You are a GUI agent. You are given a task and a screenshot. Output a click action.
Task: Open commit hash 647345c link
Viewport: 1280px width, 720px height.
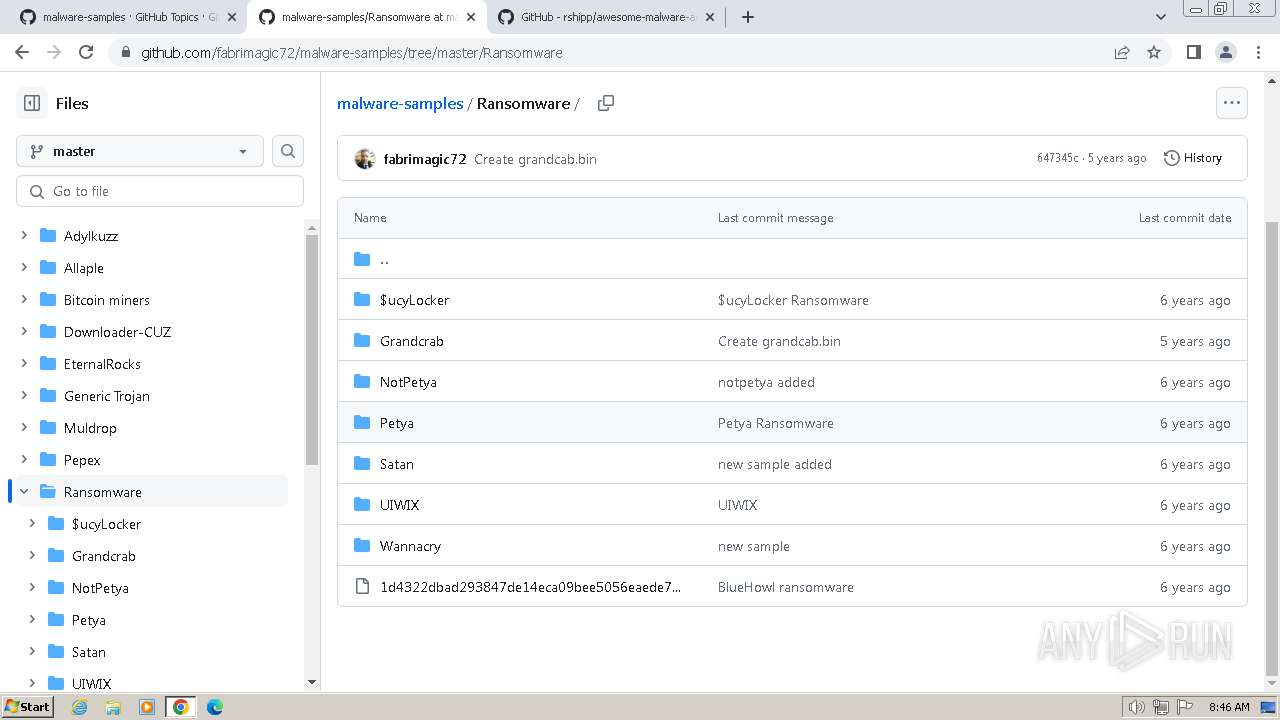1057,158
